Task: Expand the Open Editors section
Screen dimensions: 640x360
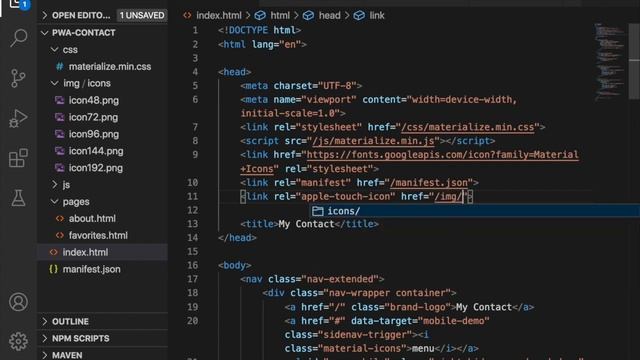Action: coord(44,16)
